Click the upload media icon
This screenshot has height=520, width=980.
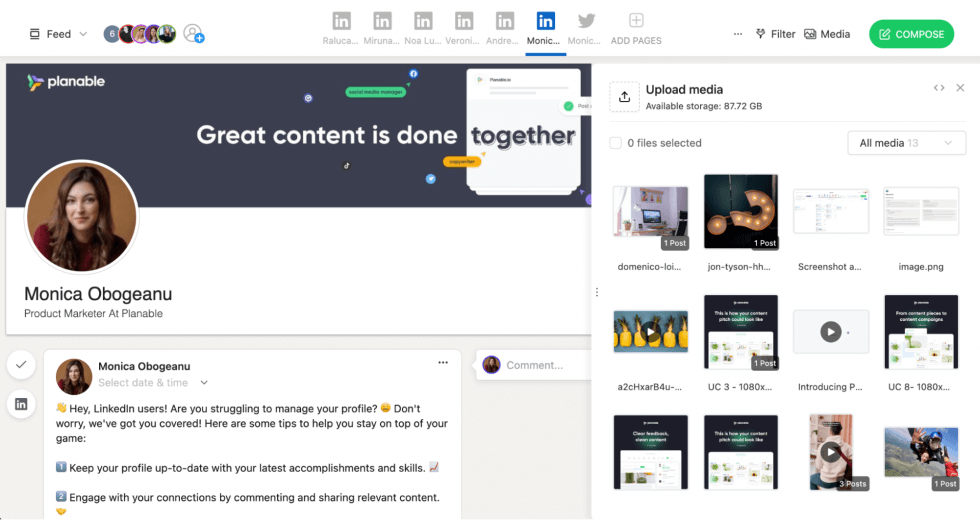[624, 97]
